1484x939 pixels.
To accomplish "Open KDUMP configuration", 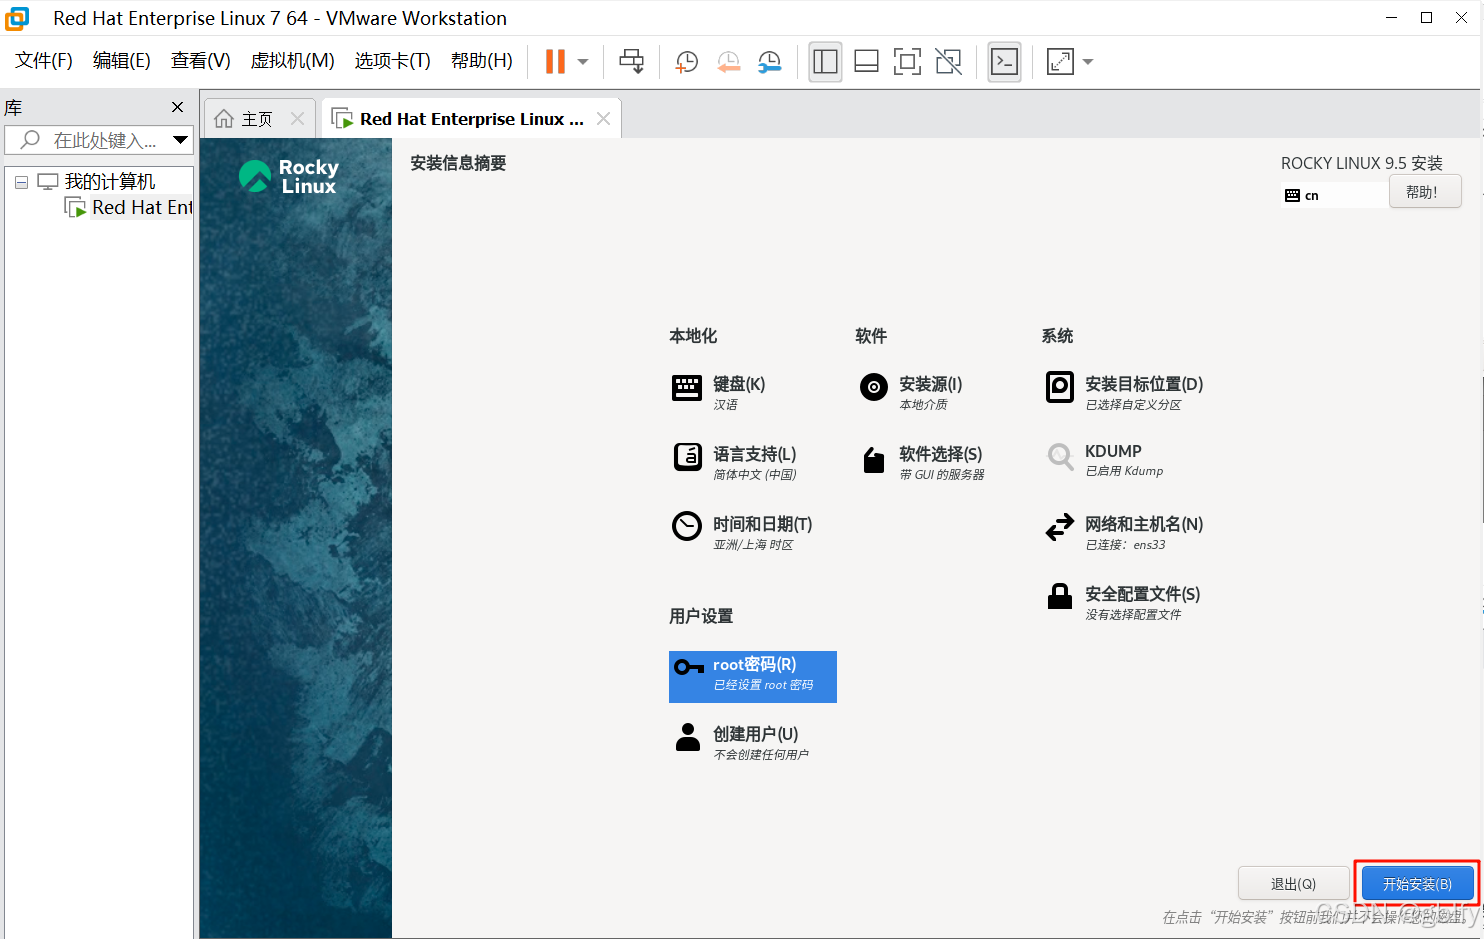I will point(1105,460).
